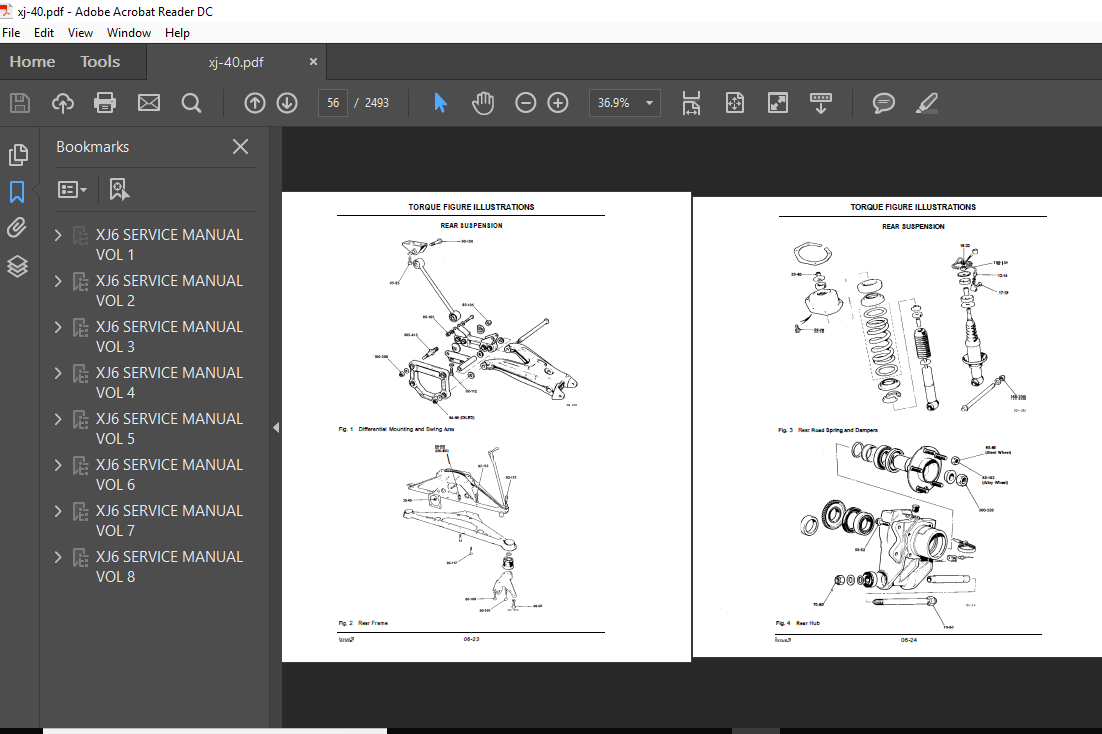Click the Zoom in plus icon
This screenshot has width=1102, height=734.
(x=558, y=103)
